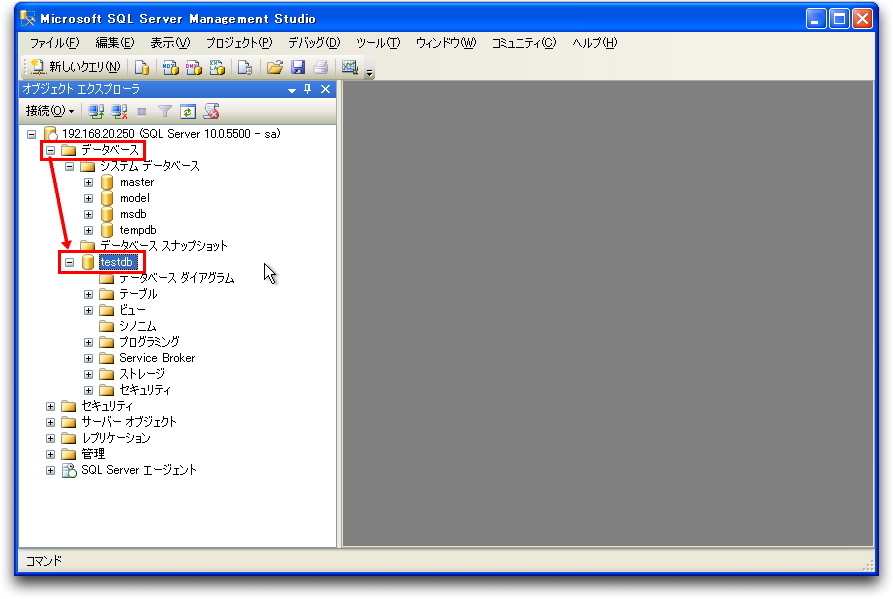The image size is (893, 599).
Task: Select the シノニム tree item
Action: coord(137,326)
